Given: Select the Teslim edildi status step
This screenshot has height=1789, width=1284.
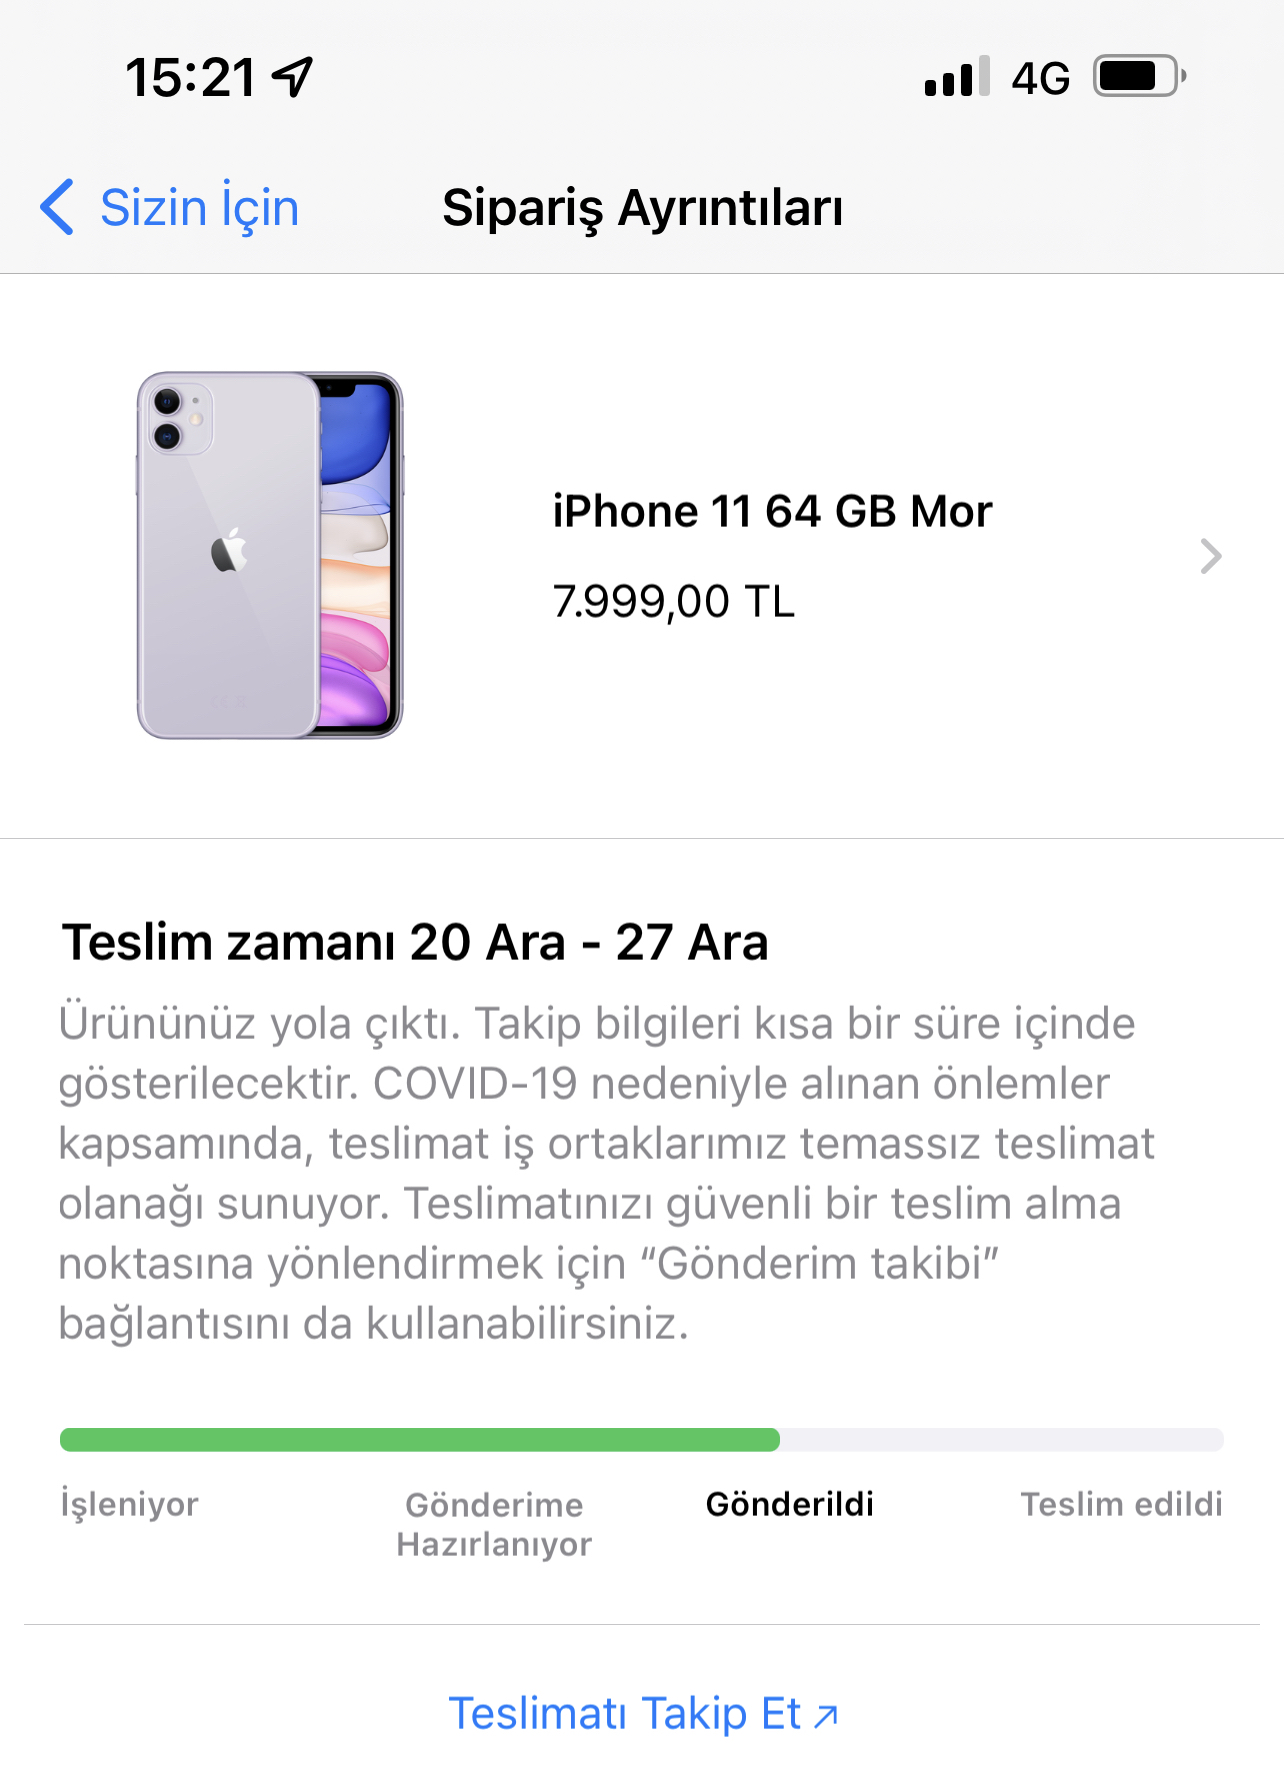Looking at the screenshot, I should click(x=1121, y=1504).
